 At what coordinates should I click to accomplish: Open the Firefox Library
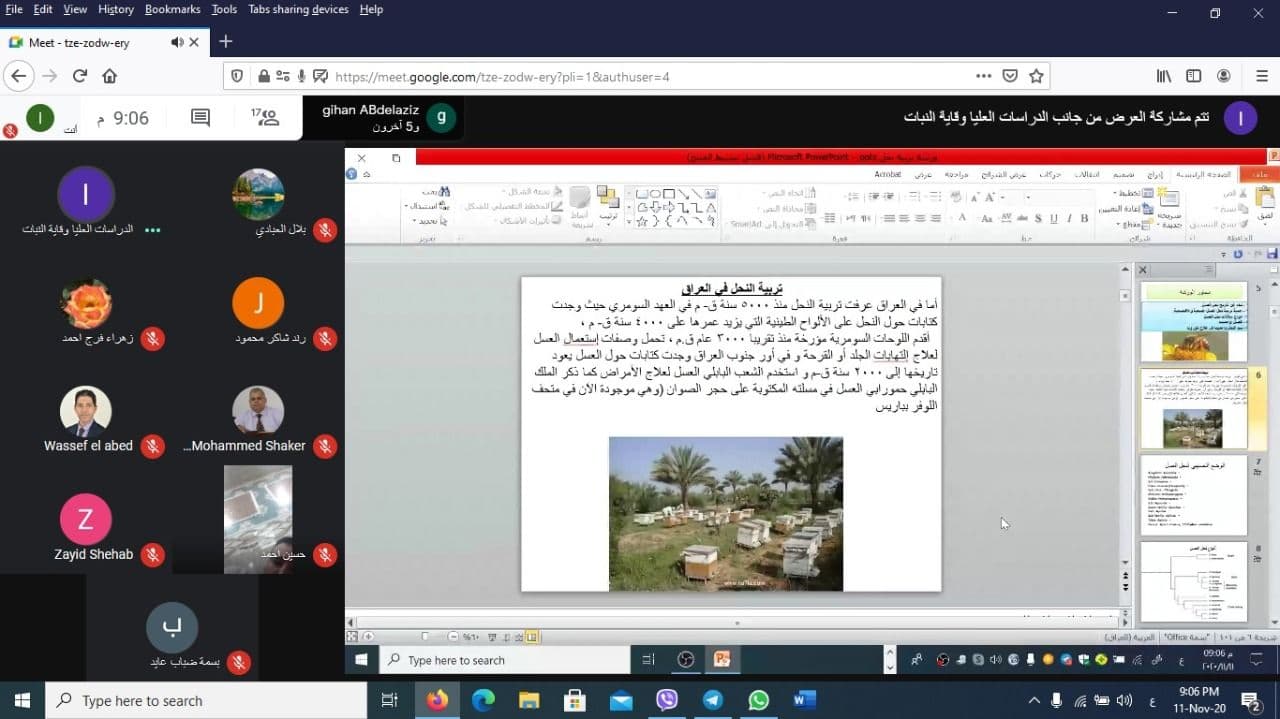(x=1164, y=76)
